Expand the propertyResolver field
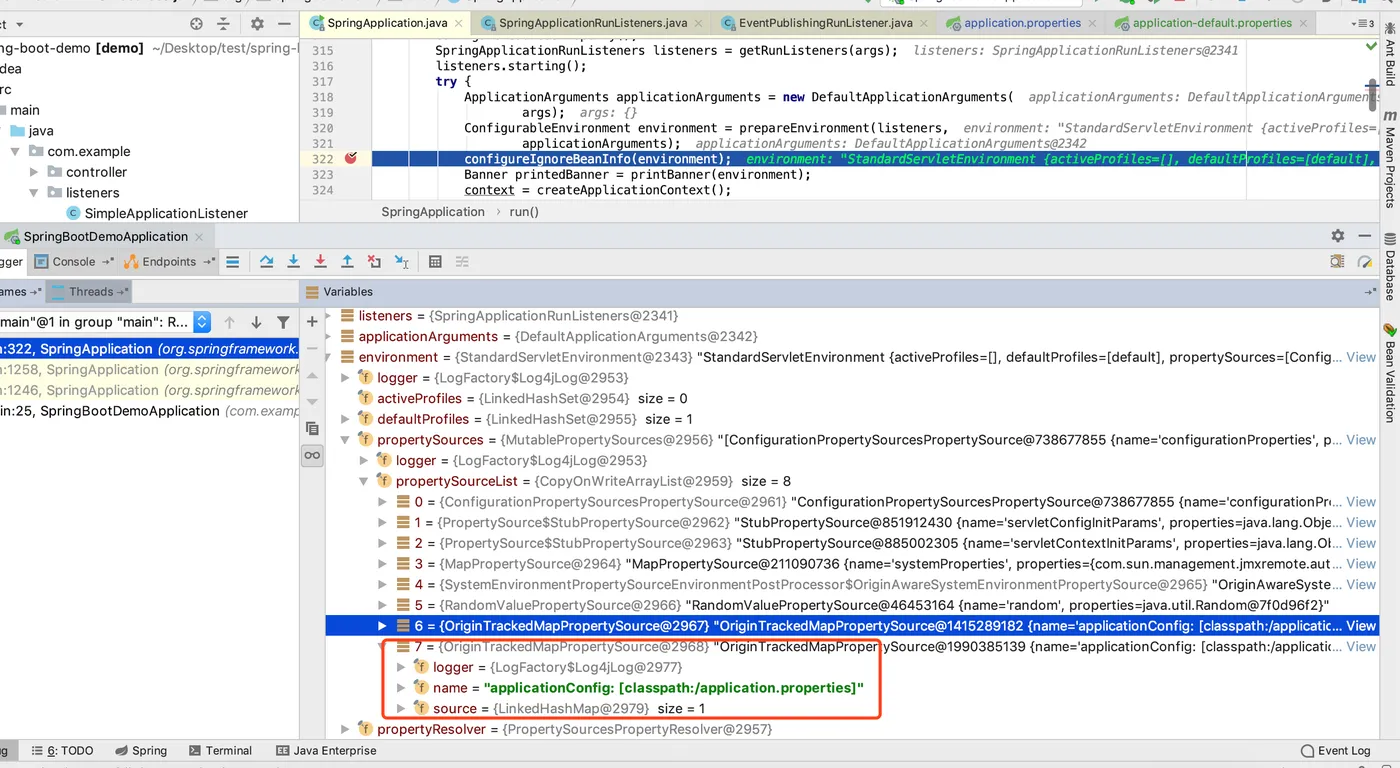 pos(346,729)
